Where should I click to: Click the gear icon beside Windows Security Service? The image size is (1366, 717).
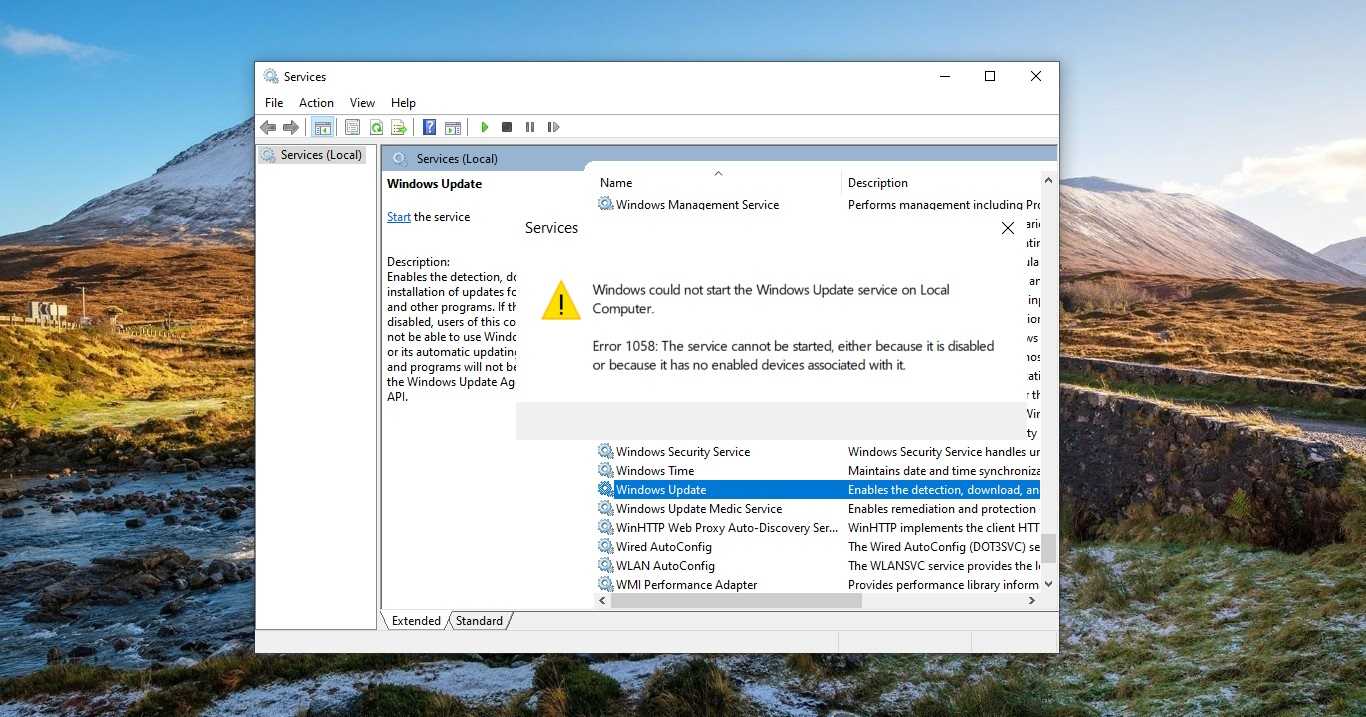[x=605, y=452]
